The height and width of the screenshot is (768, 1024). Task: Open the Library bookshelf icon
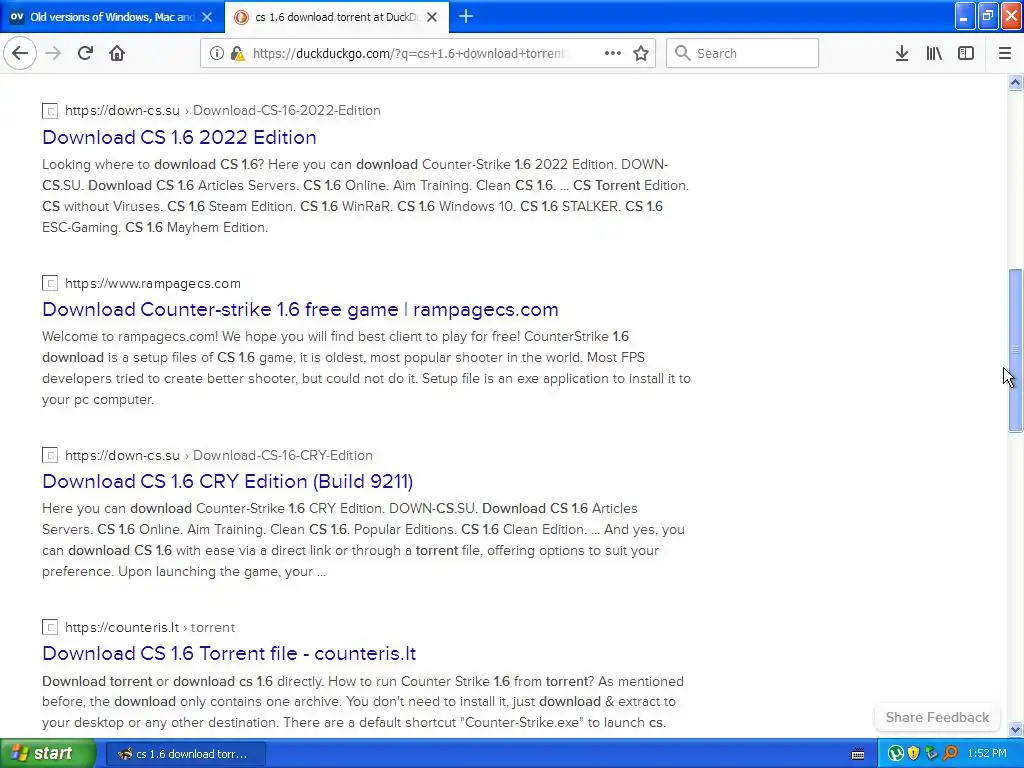pos(934,54)
